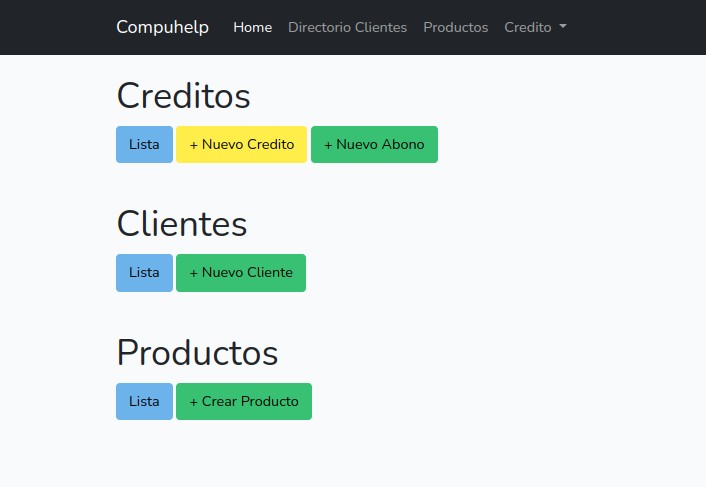Image resolution: width=706 pixels, height=487 pixels.
Task: Click the large Productos section heading
Action: [x=197, y=353]
